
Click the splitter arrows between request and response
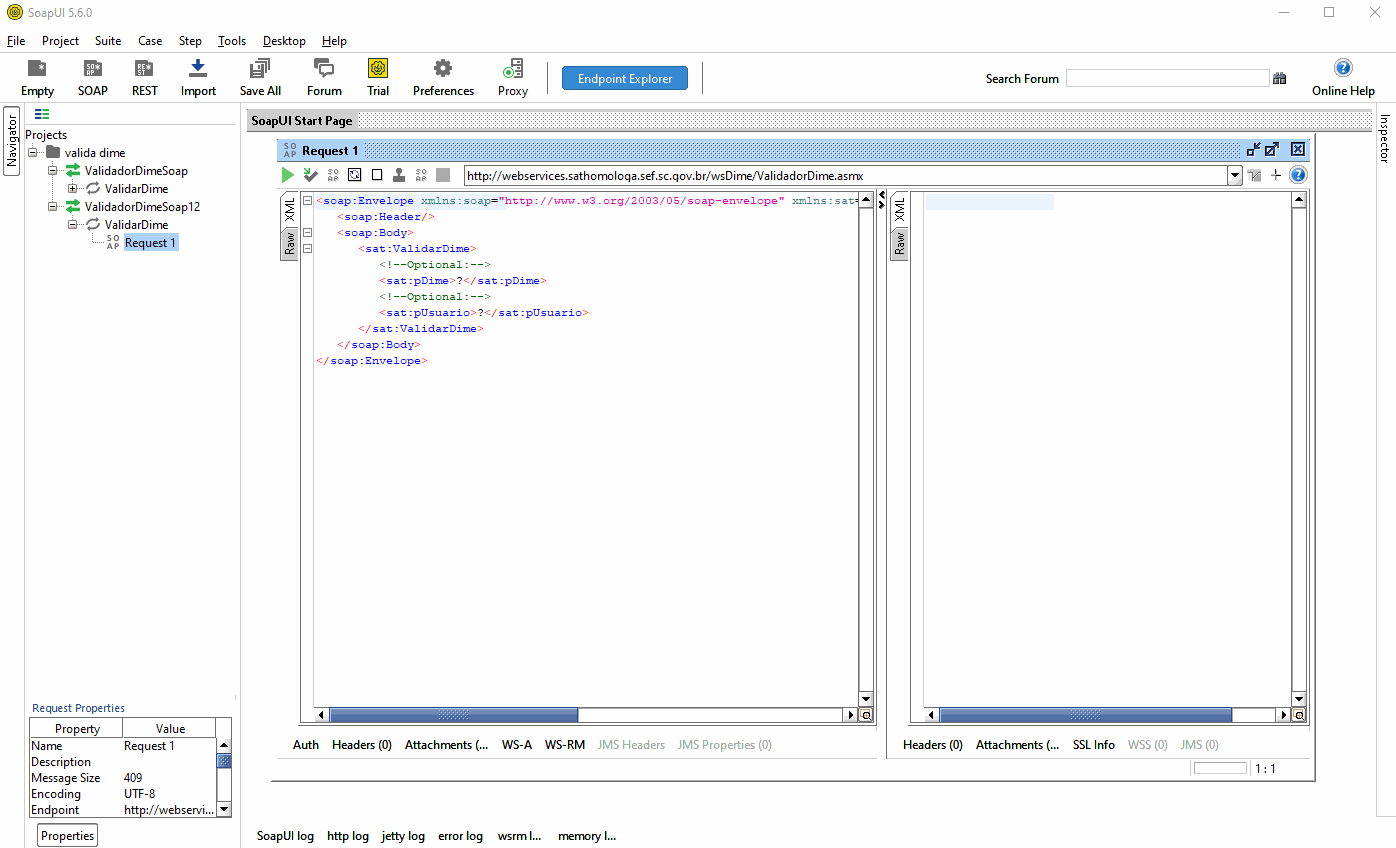[882, 200]
